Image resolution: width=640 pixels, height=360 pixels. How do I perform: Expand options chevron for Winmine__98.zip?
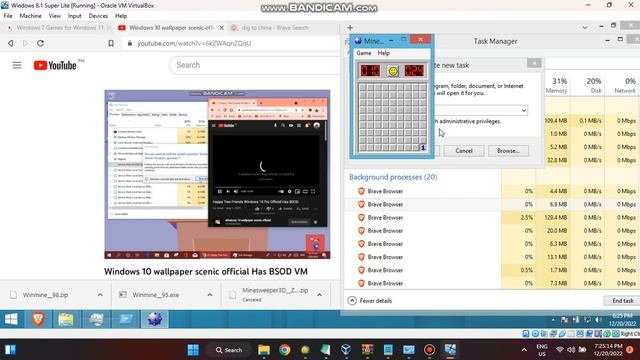tap(100, 295)
